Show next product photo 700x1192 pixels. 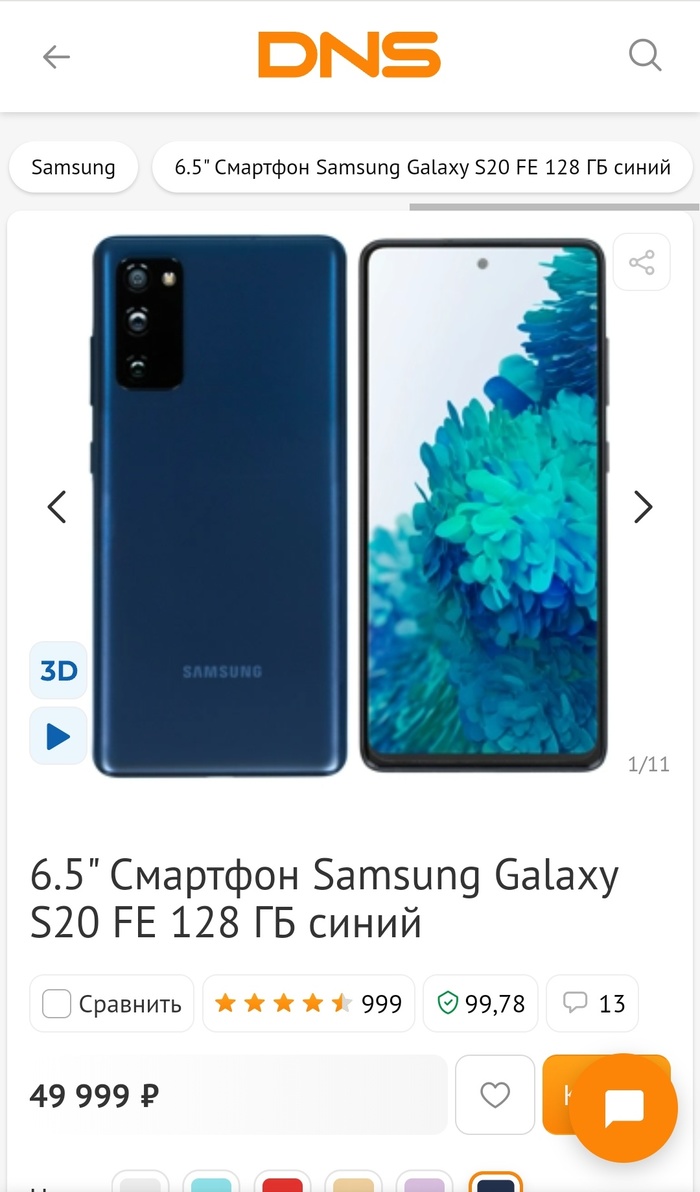click(643, 506)
